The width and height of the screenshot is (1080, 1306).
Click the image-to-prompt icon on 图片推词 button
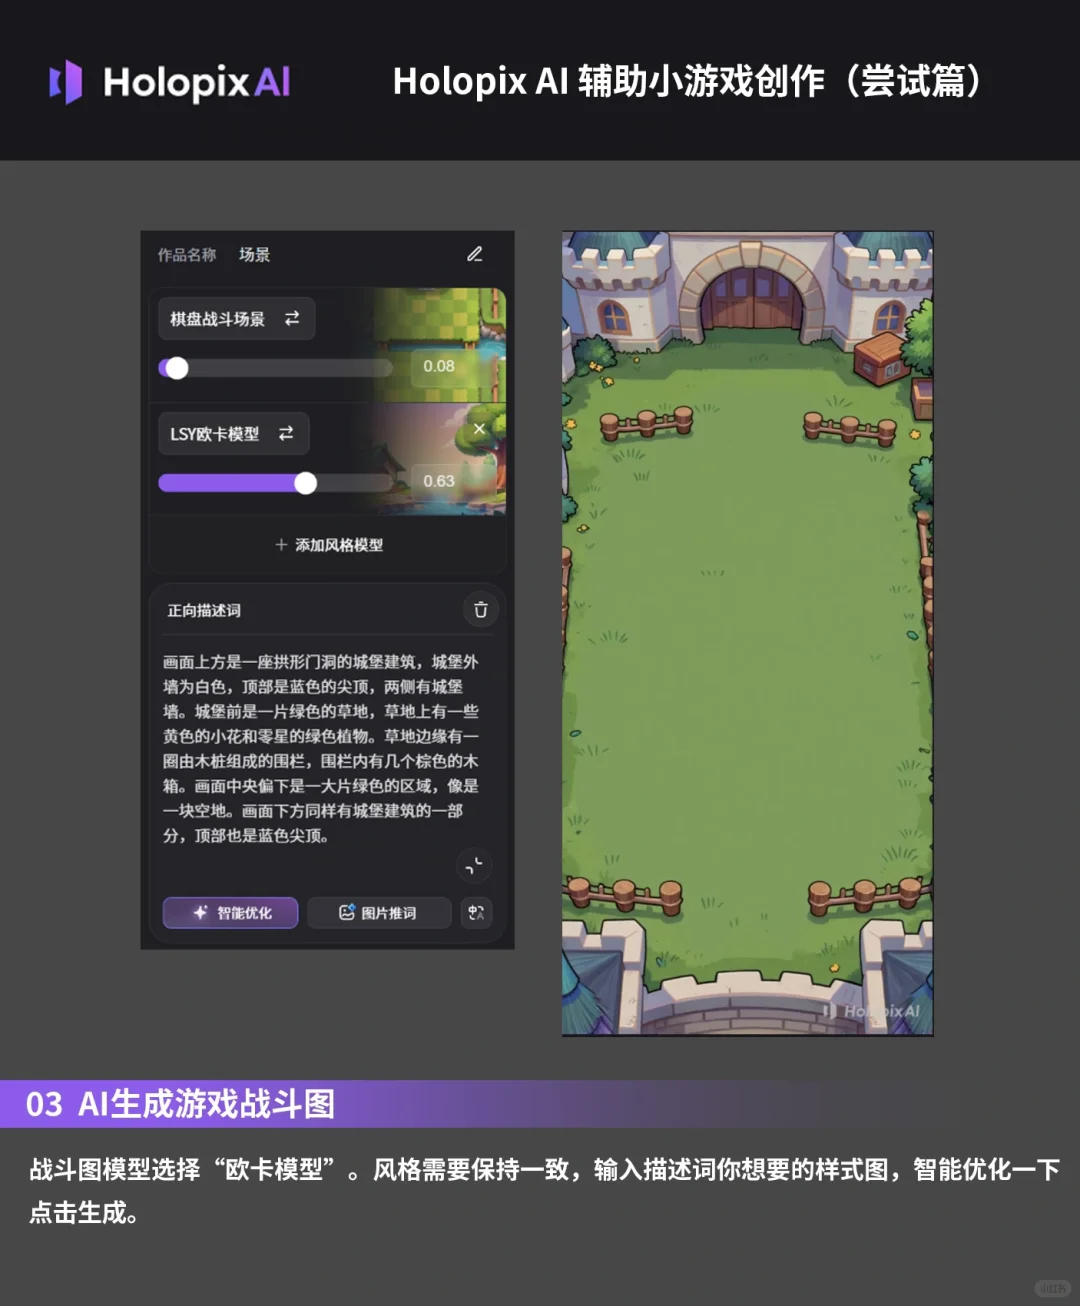(x=345, y=913)
